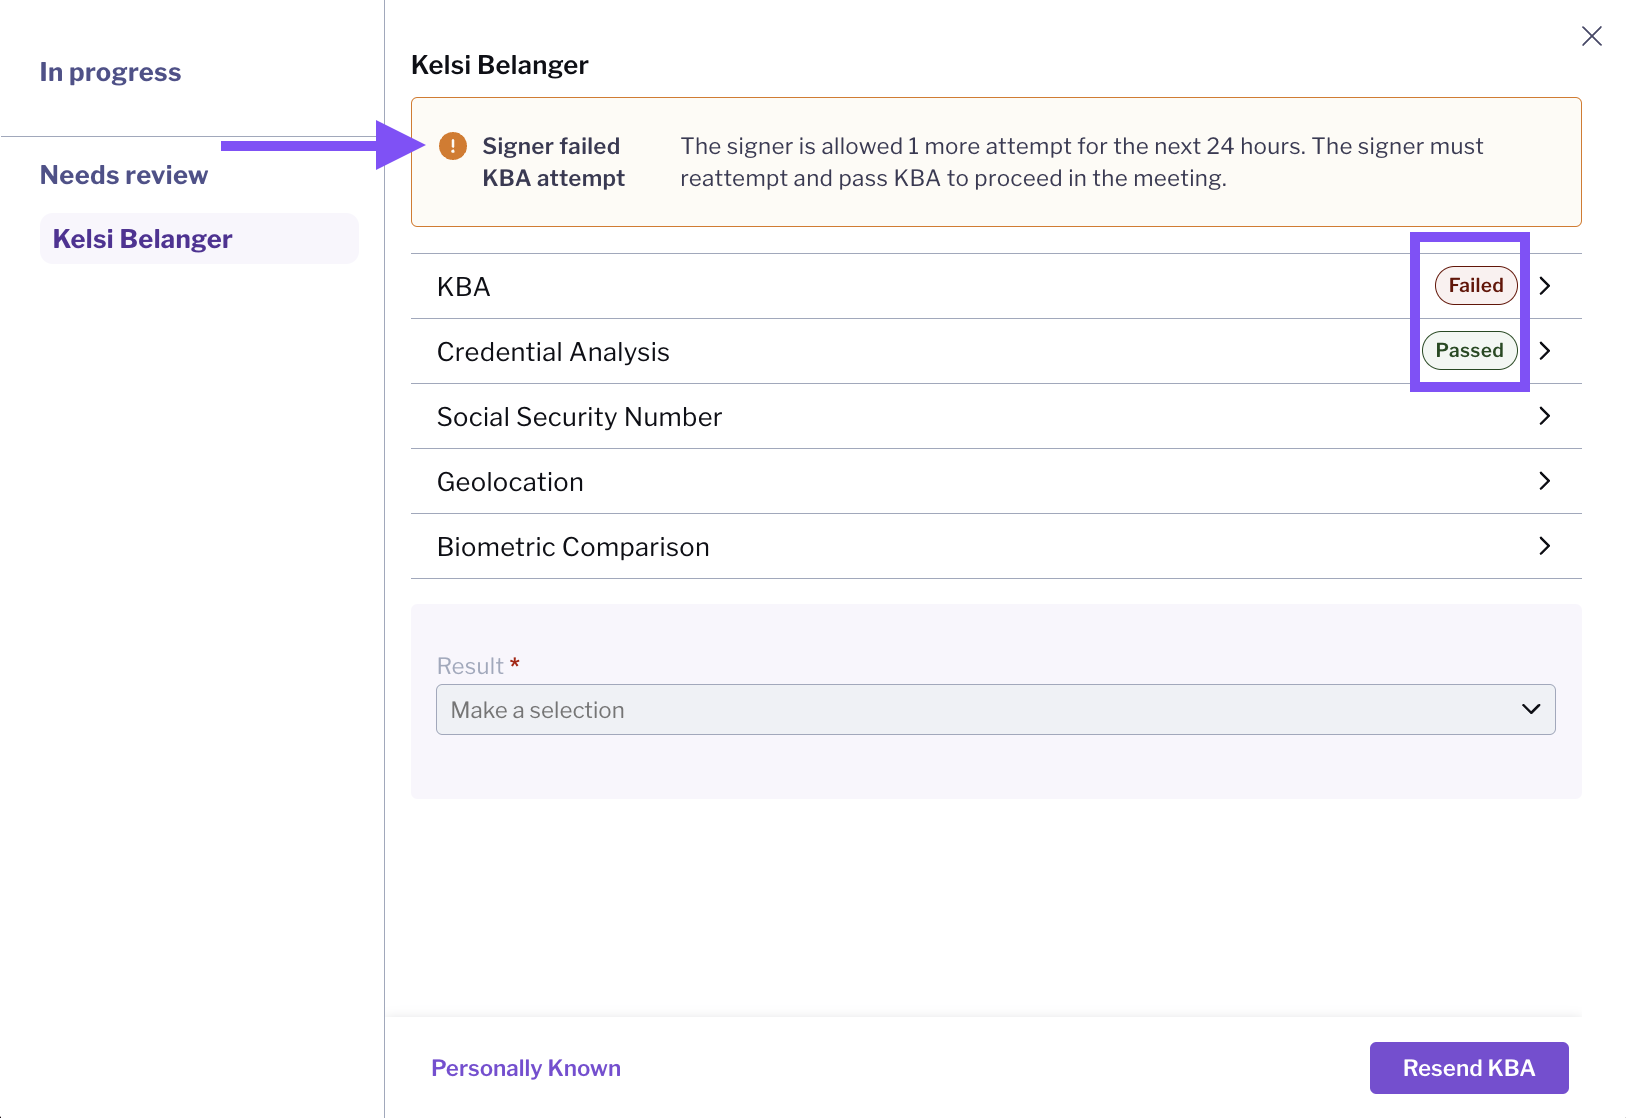Click the orange warning icon in the banner
This screenshot has width=1626, height=1118.
(452, 146)
